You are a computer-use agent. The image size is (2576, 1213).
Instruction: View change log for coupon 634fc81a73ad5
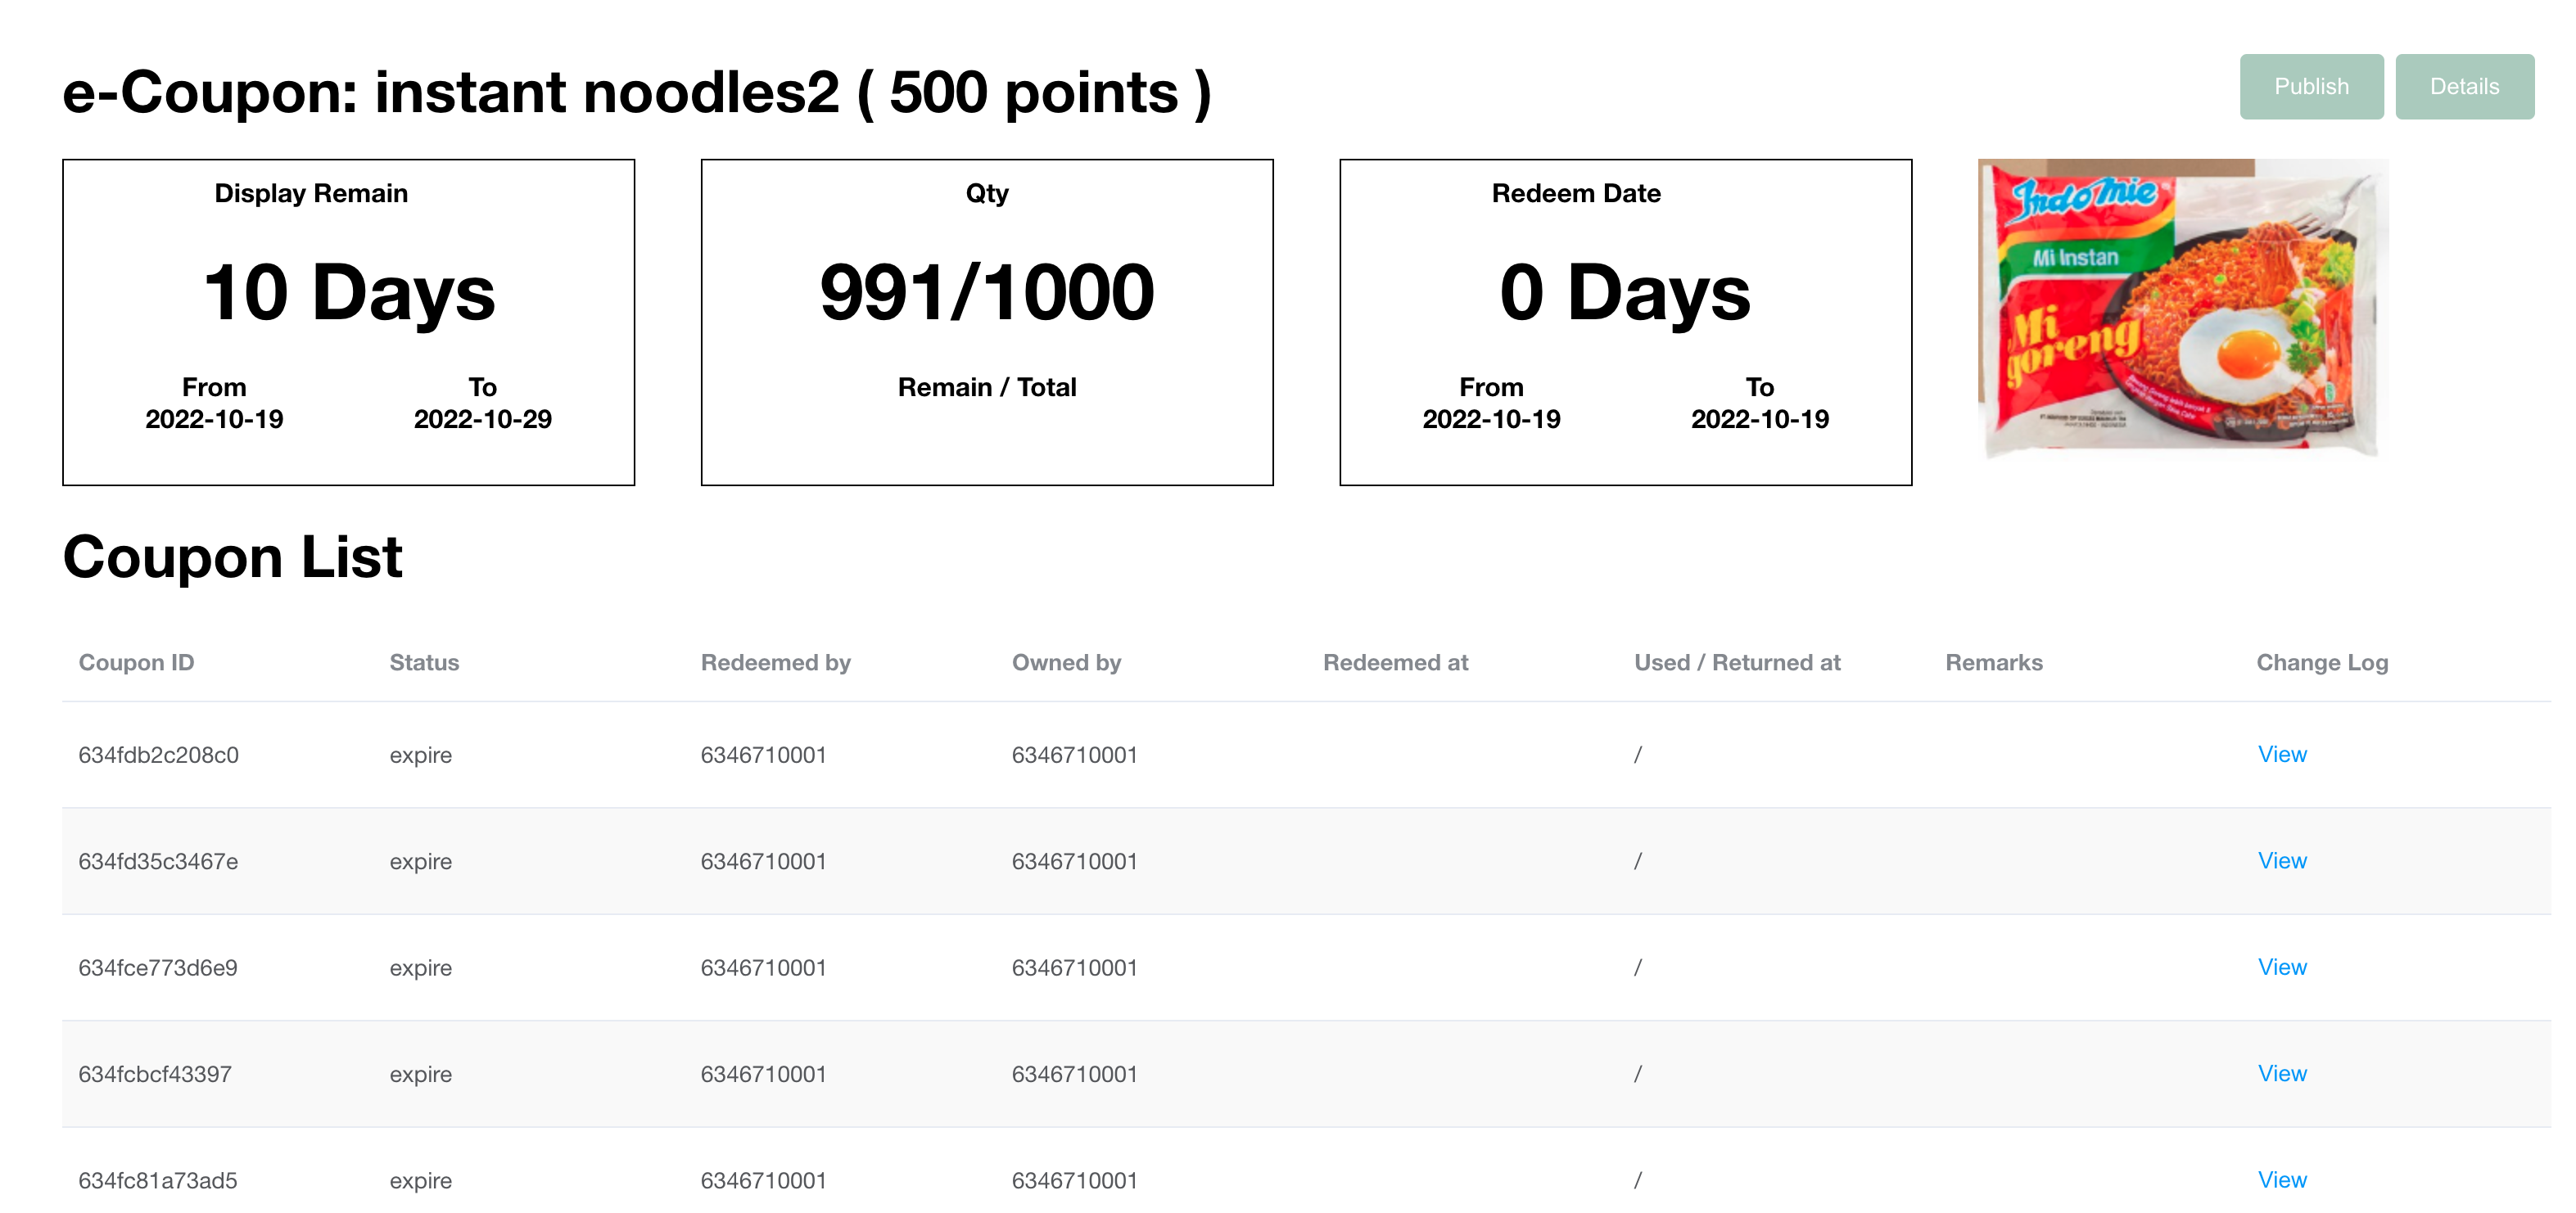coord(2281,1179)
